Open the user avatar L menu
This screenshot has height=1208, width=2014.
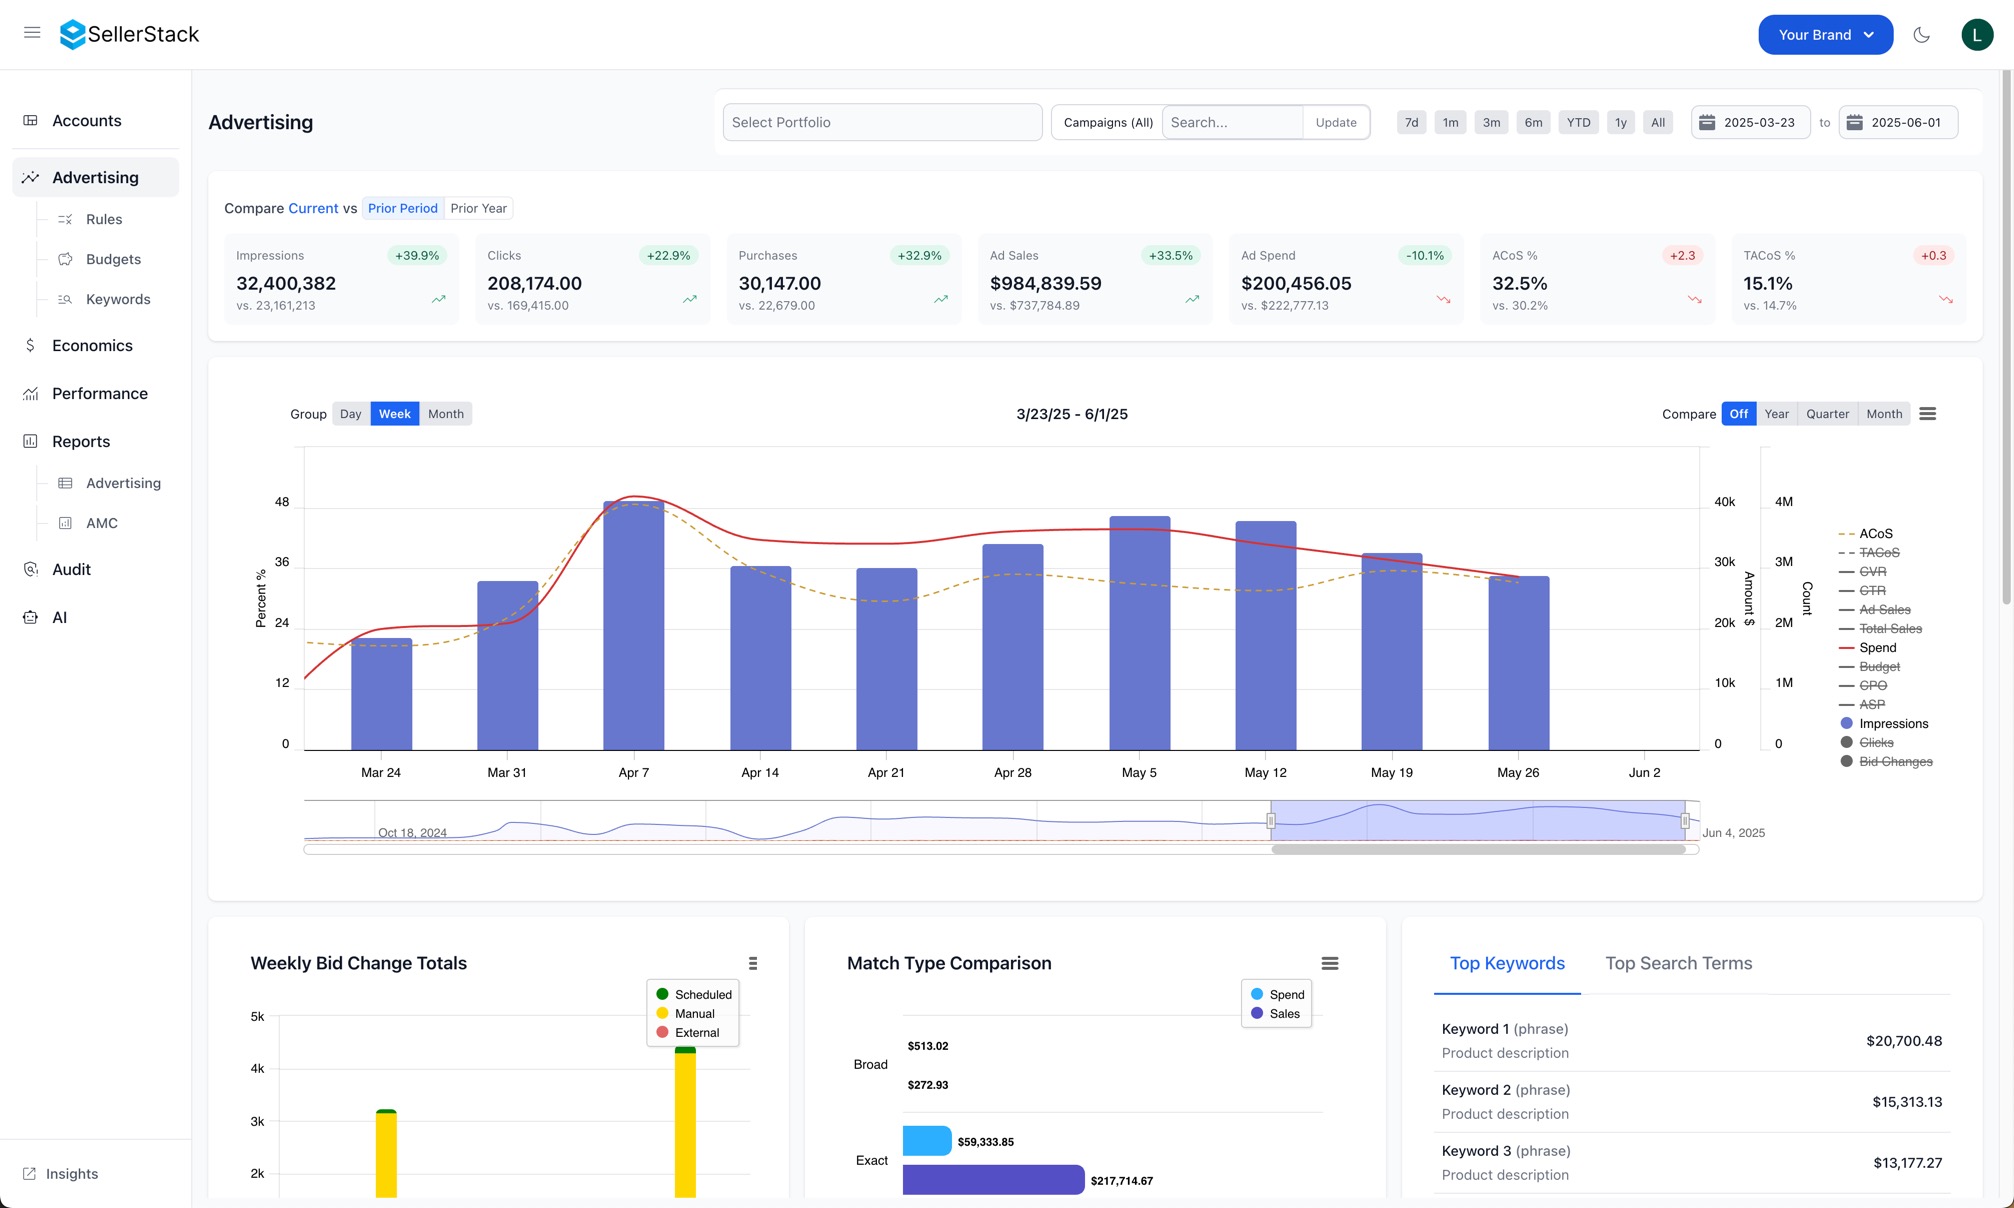[x=1977, y=35]
